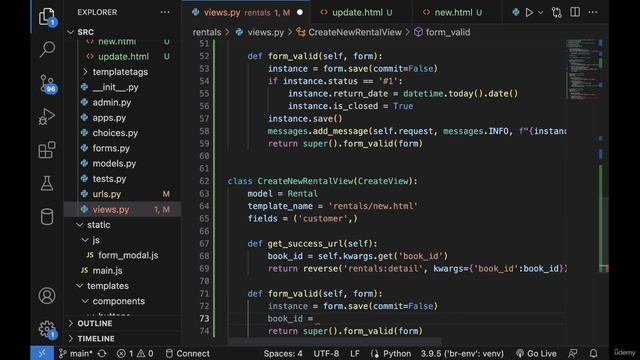The width and height of the screenshot is (640, 360).
Task: Click Connect in the status bar
Action: click(187, 353)
